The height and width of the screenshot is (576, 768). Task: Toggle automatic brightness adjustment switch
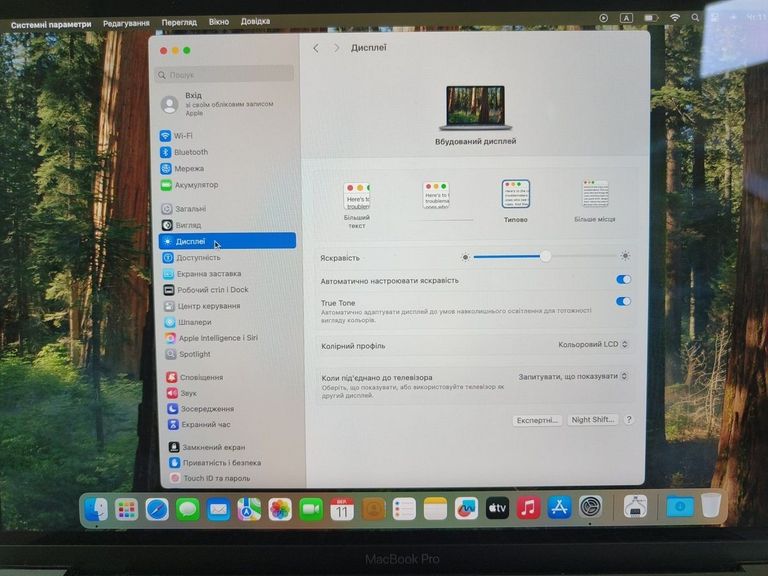click(623, 279)
